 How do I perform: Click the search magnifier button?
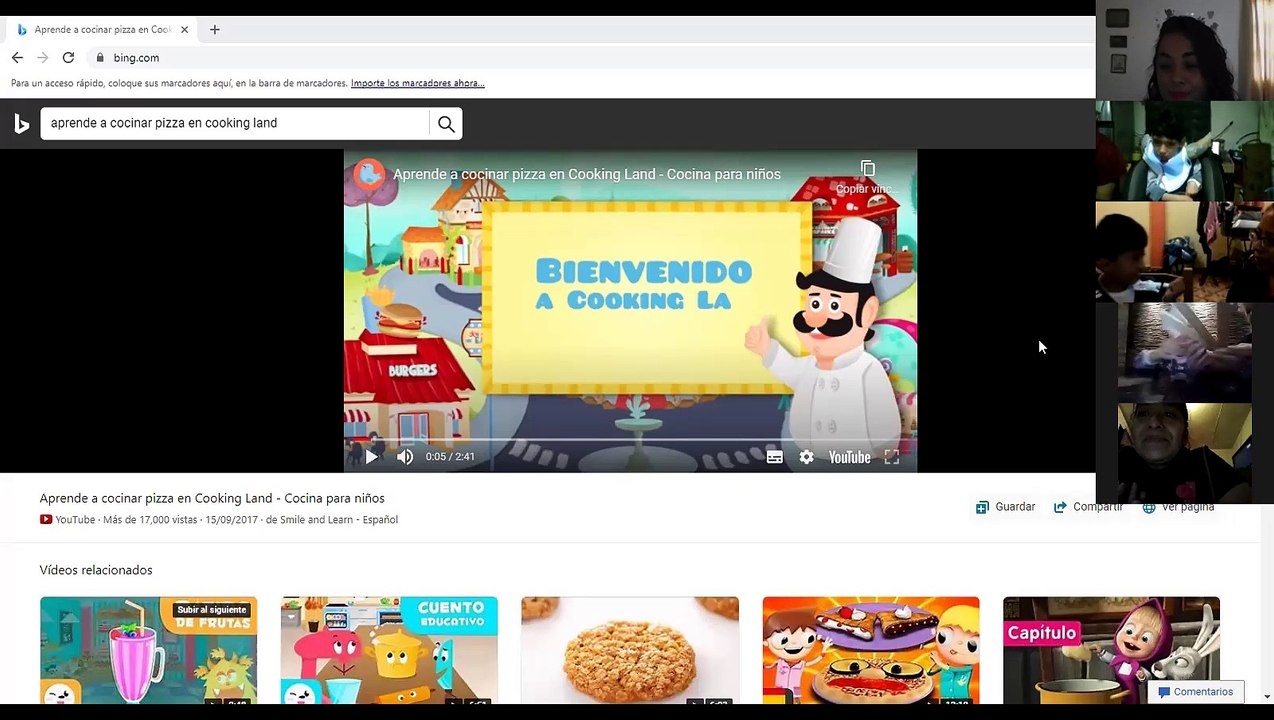point(446,124)
